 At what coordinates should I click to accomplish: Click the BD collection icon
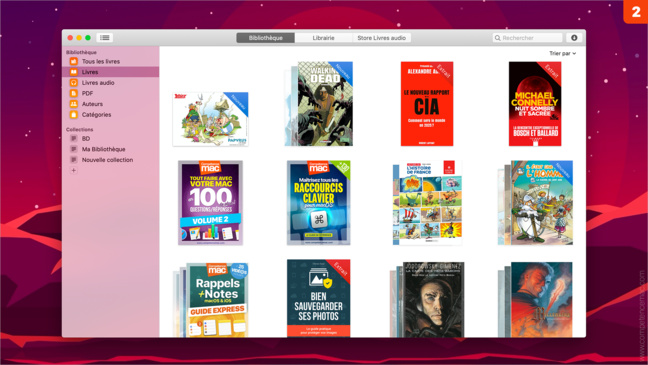(74, 138)
